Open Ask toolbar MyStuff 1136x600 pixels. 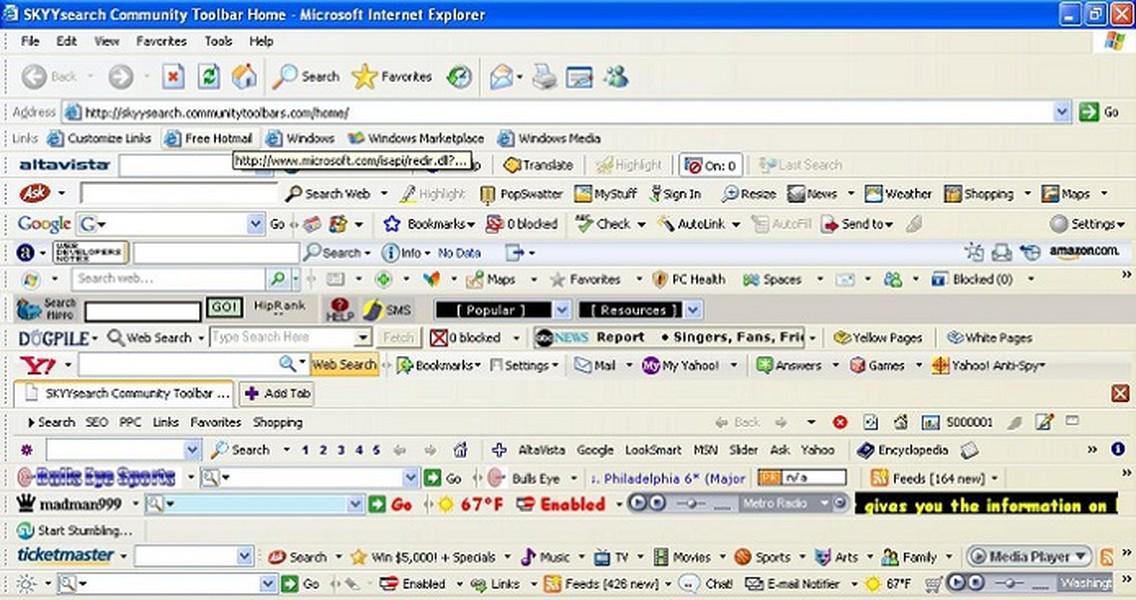606,194
